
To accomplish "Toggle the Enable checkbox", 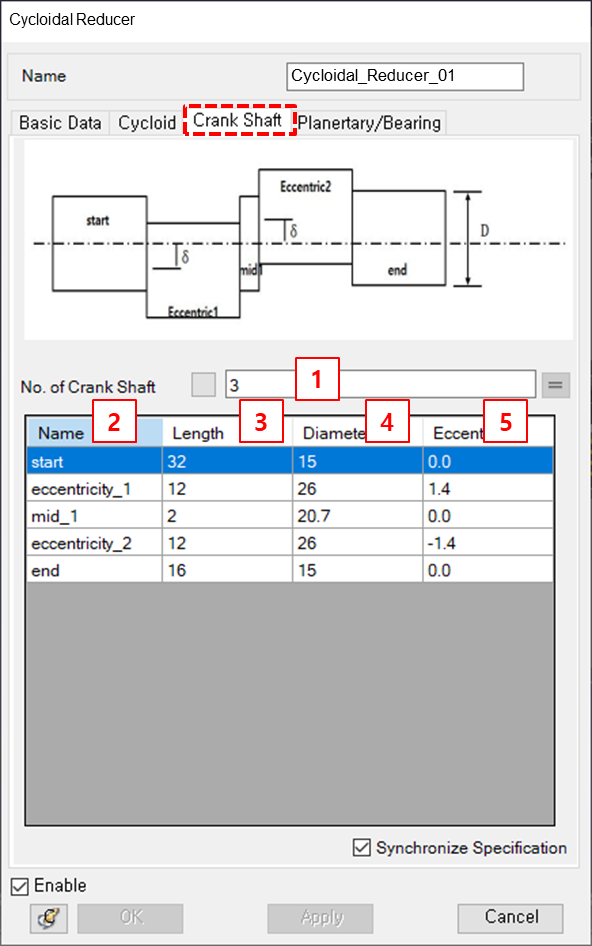I will 20,886.
